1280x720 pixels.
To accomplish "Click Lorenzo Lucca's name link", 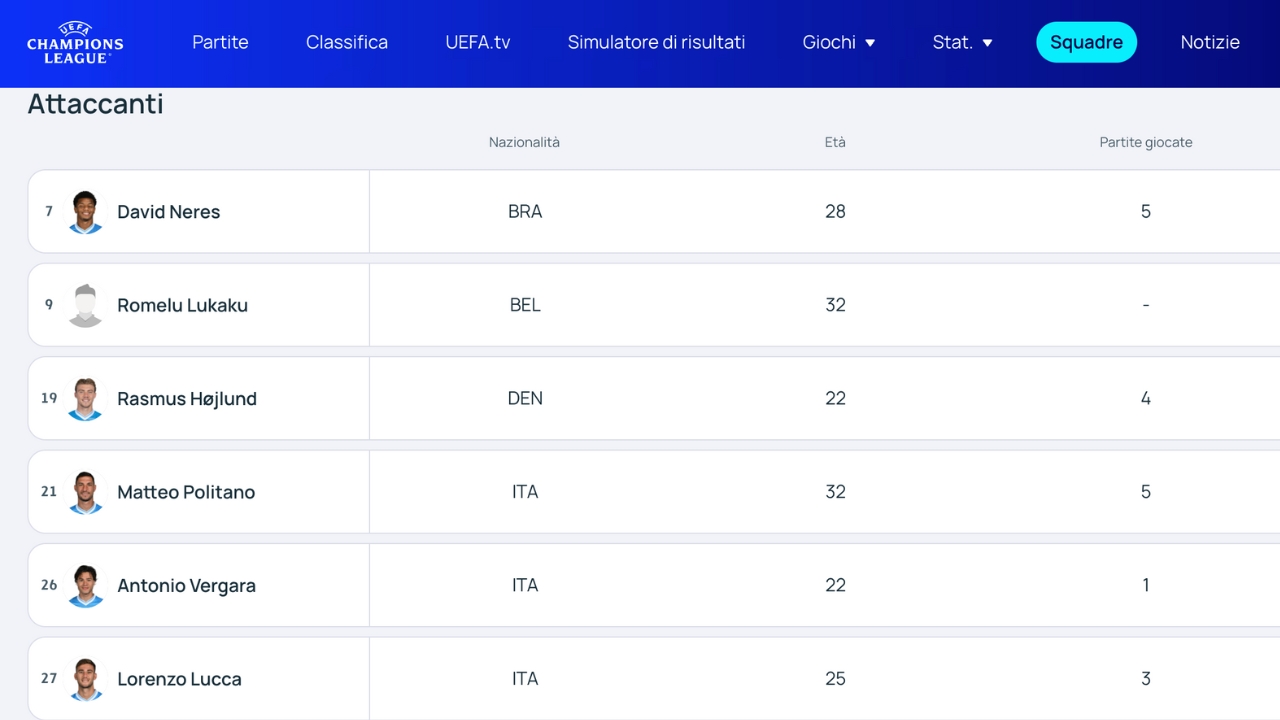I will click(179, 679).
